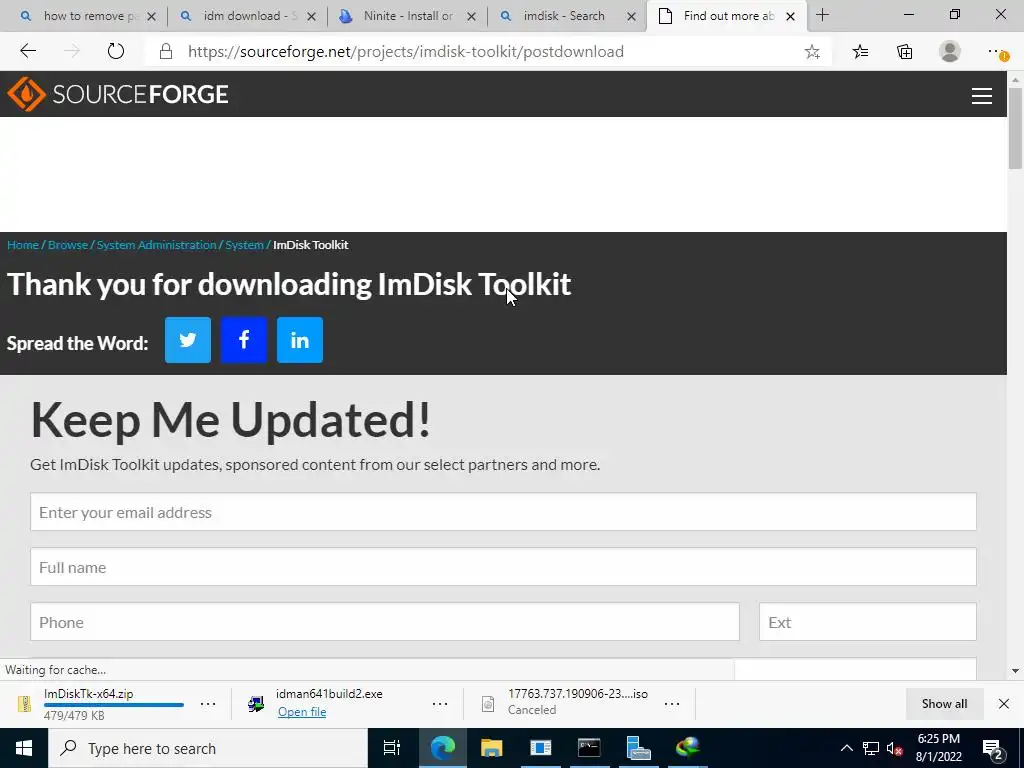Share on Twitter button
This screenshot has width=1024, height=768.
pos(187,340)
